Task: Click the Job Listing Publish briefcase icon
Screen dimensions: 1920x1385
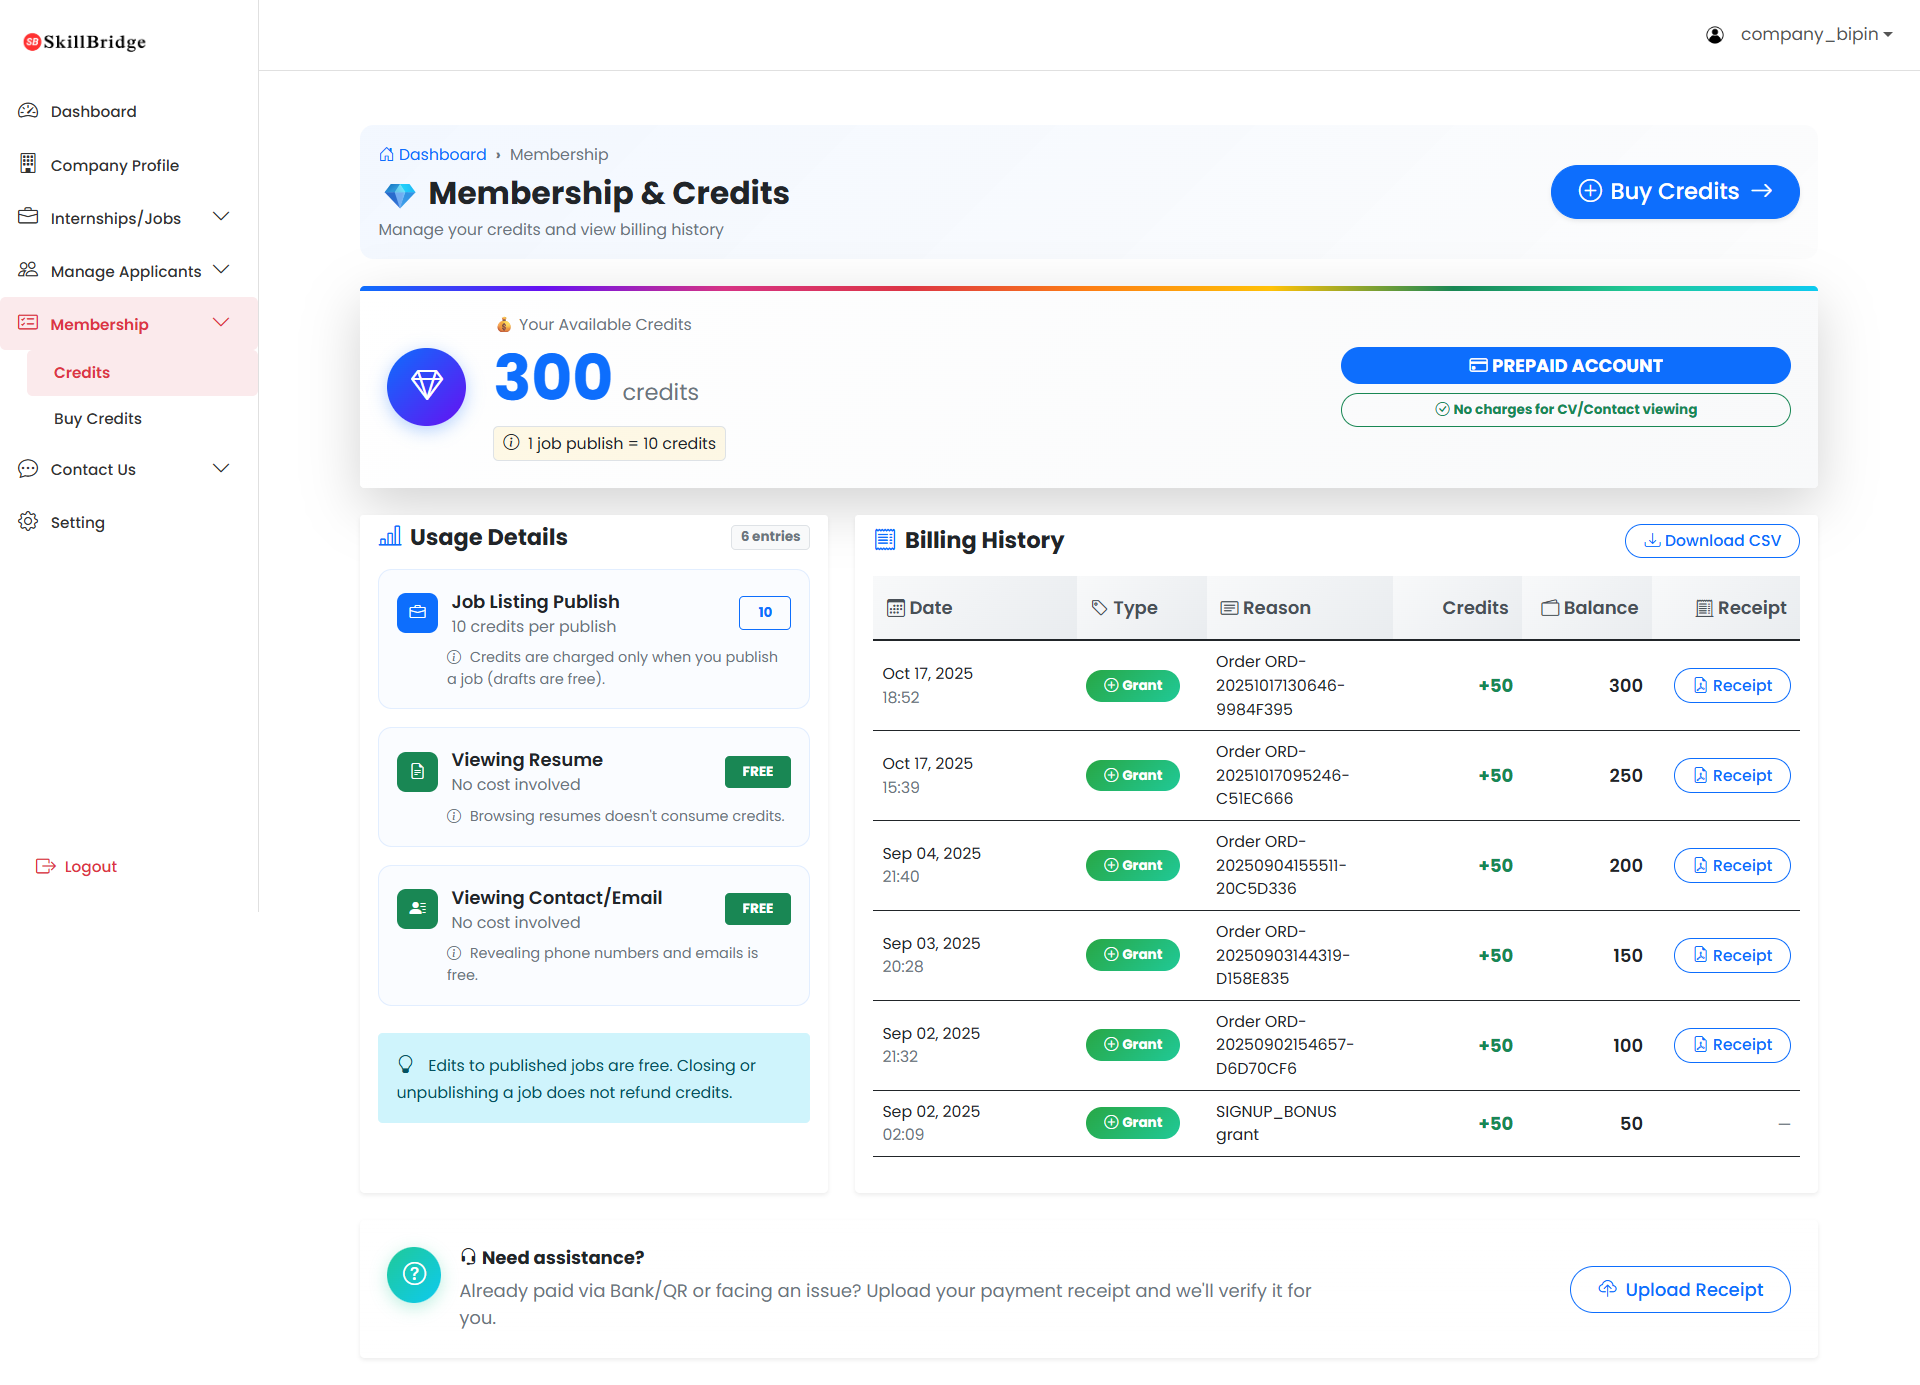Action: [417, 612]
